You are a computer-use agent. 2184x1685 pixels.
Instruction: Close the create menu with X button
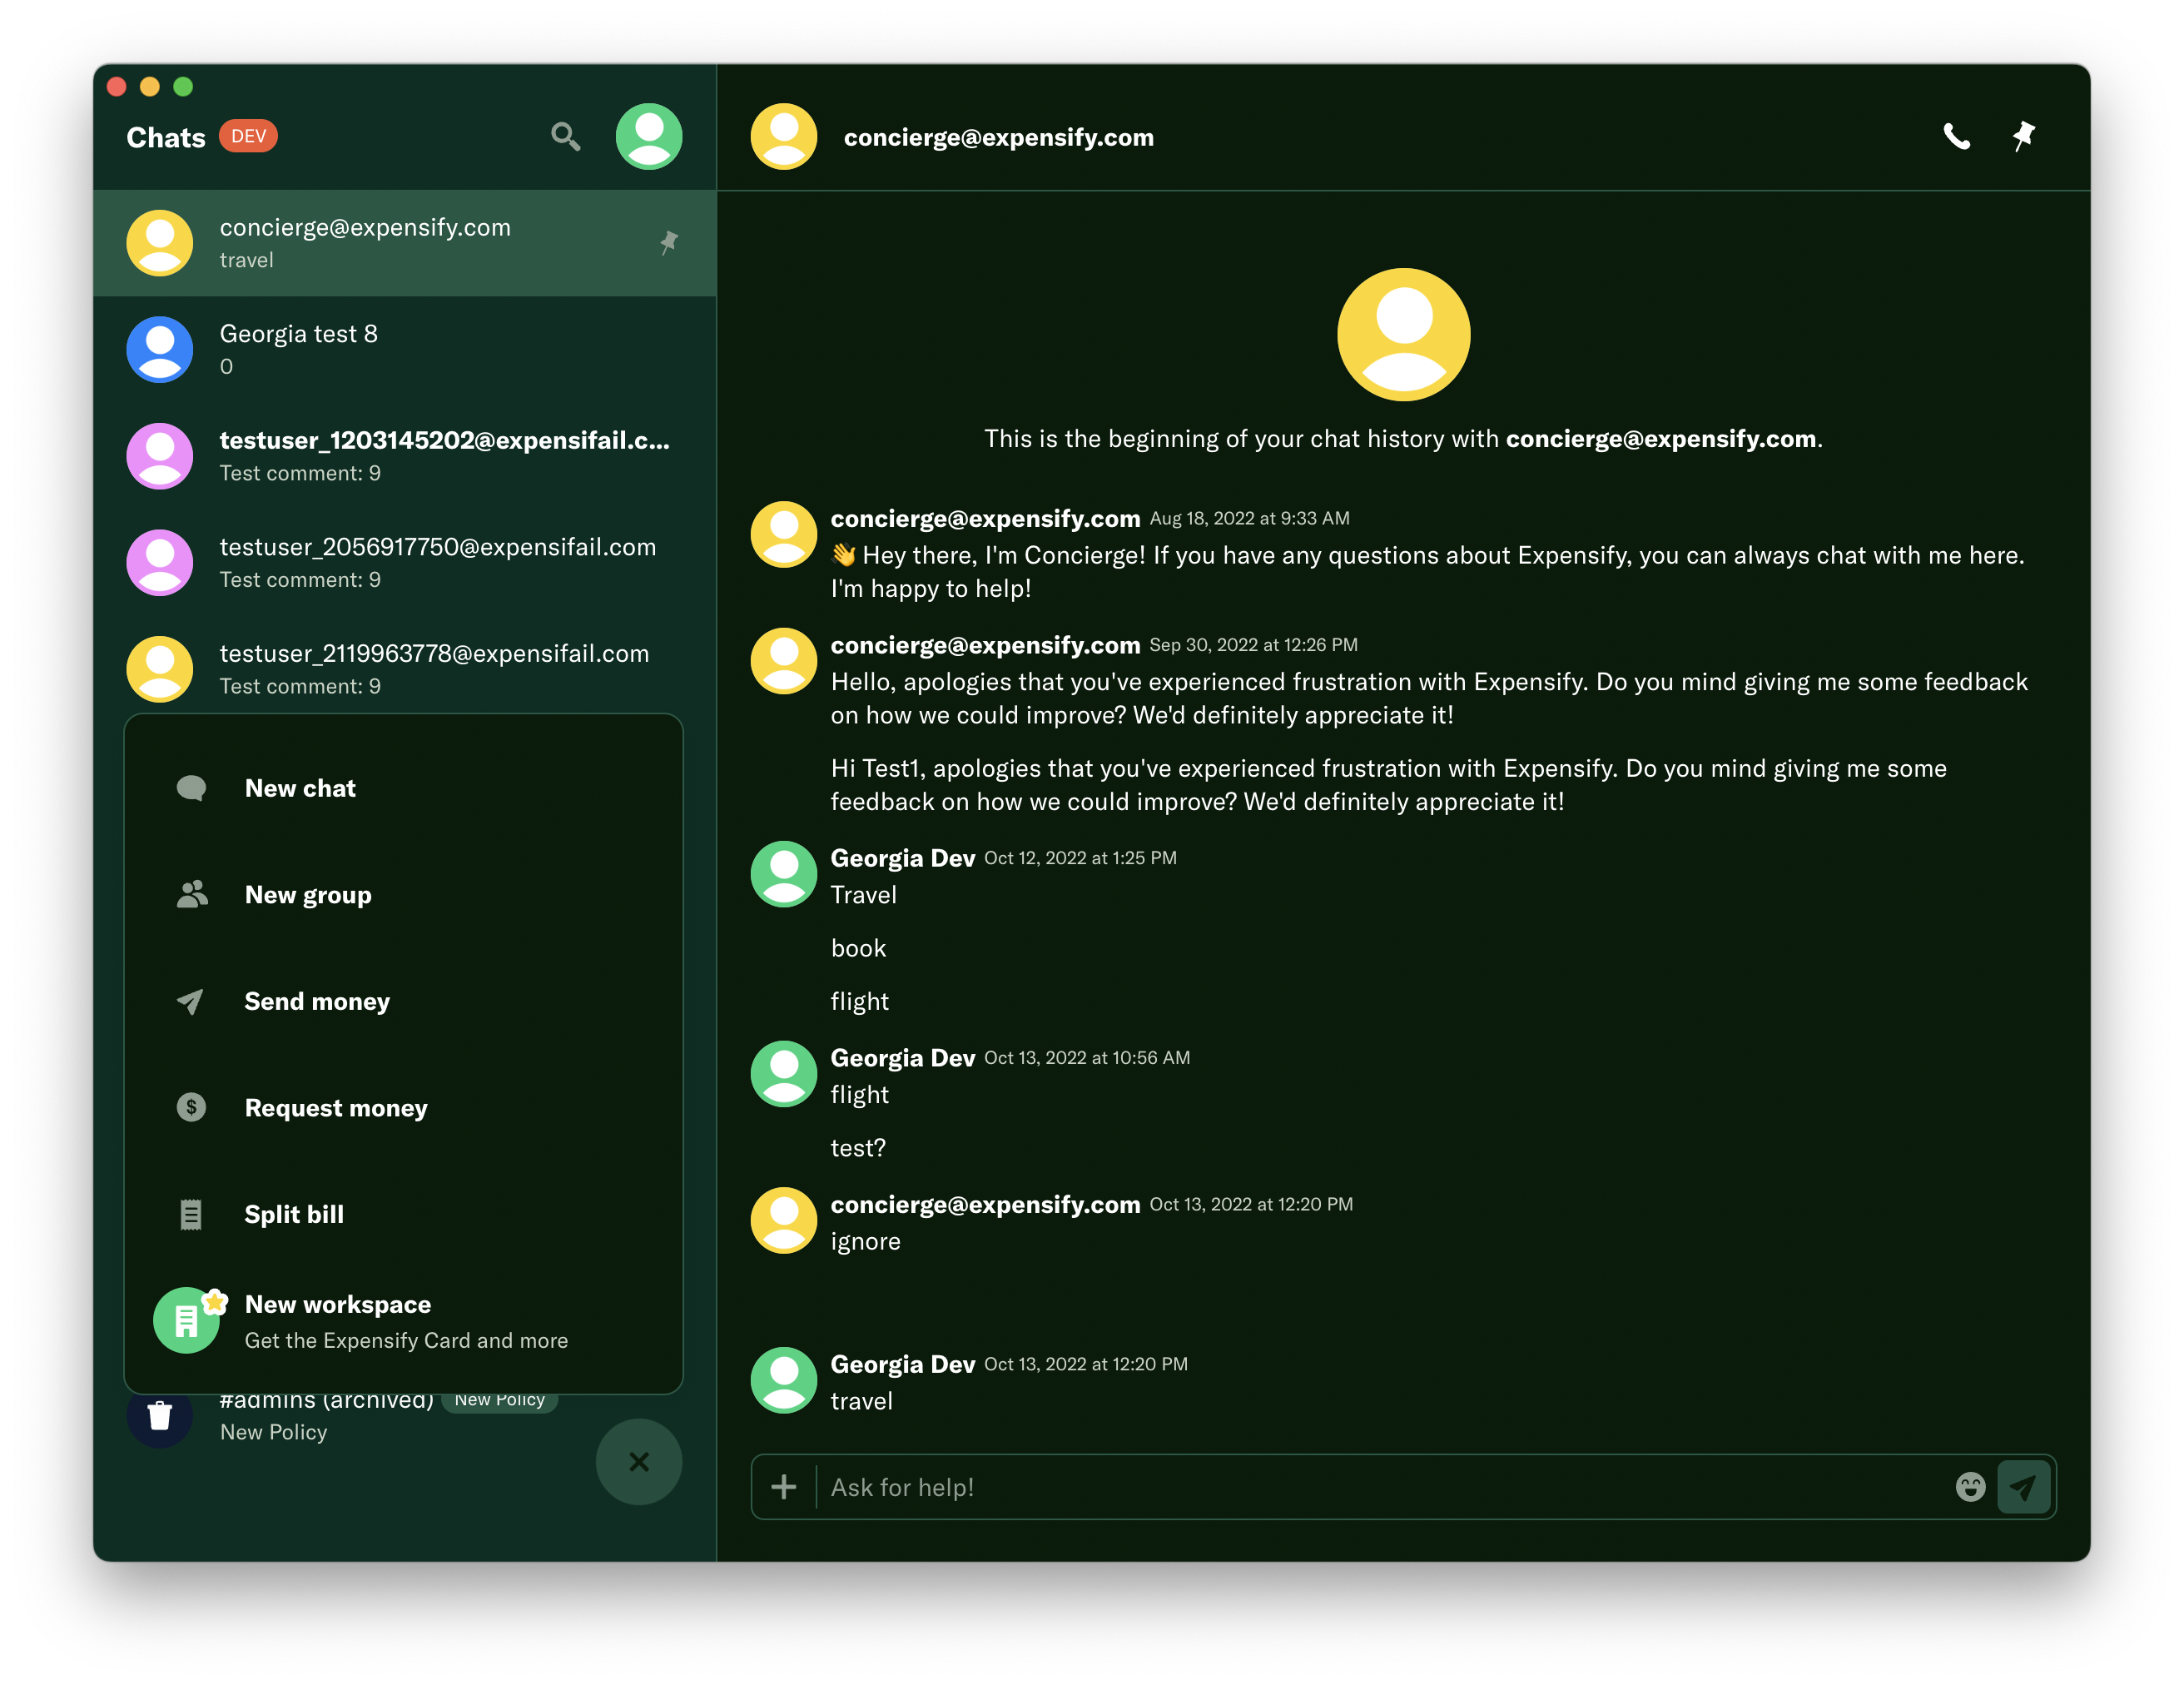pos(639,1461)
